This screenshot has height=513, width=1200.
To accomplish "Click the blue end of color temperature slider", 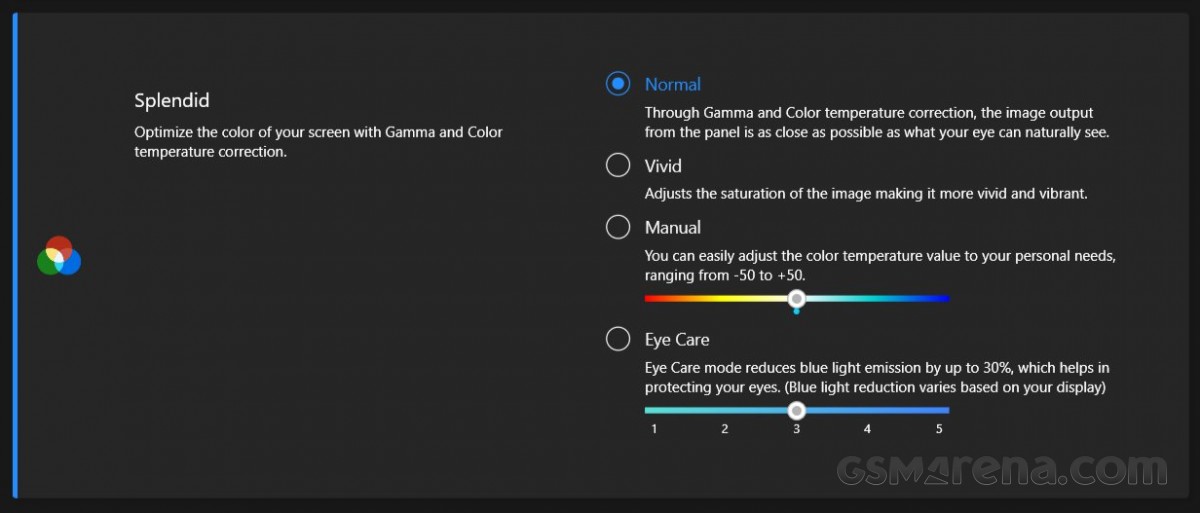I will click(x=943, y=298).
